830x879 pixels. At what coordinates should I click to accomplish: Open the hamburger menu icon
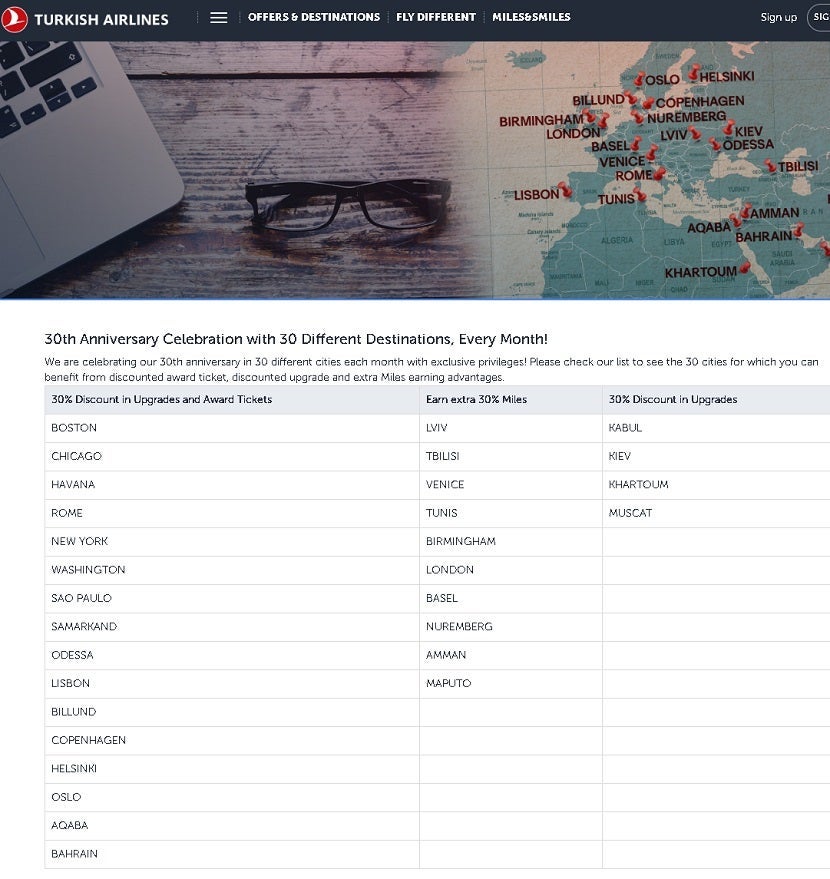coord(218,18)
